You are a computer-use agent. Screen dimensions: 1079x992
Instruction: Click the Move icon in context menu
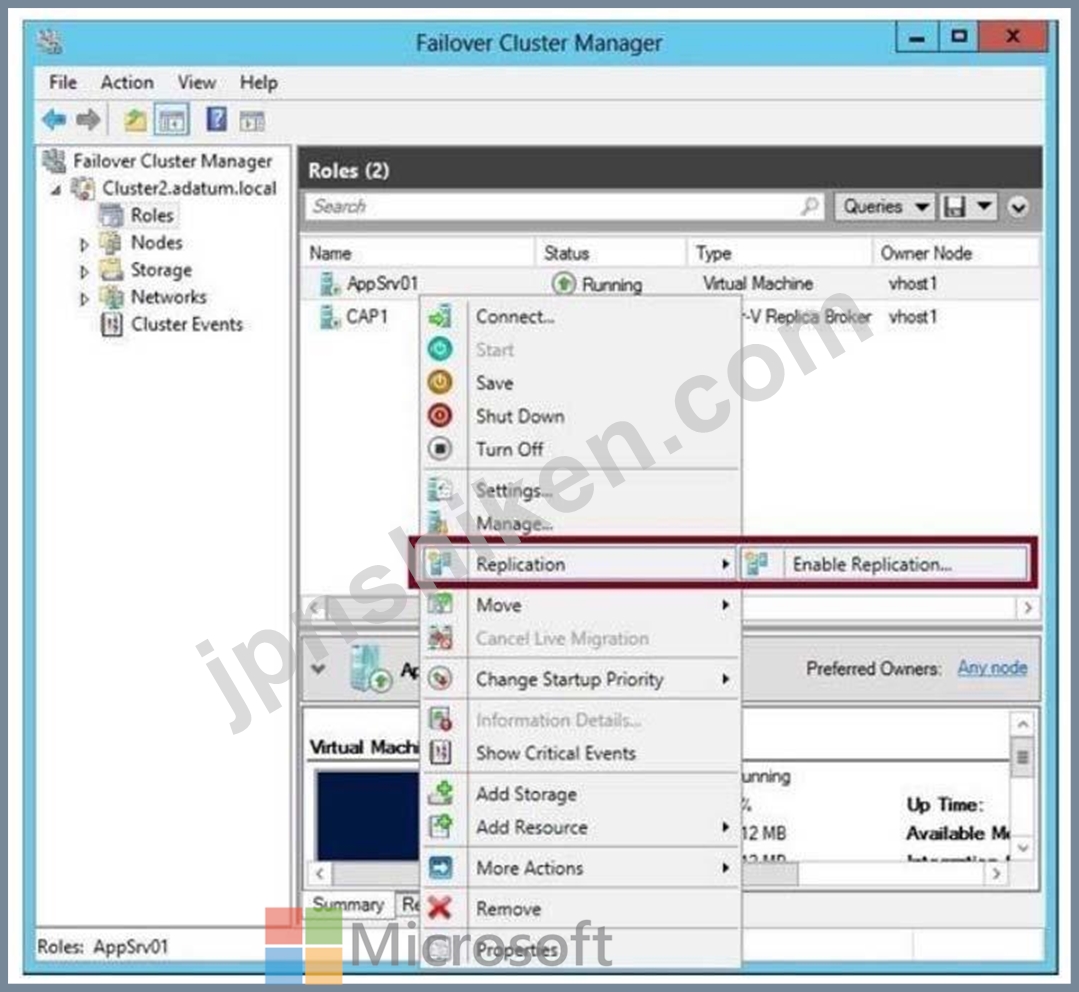tap(440, 605)
